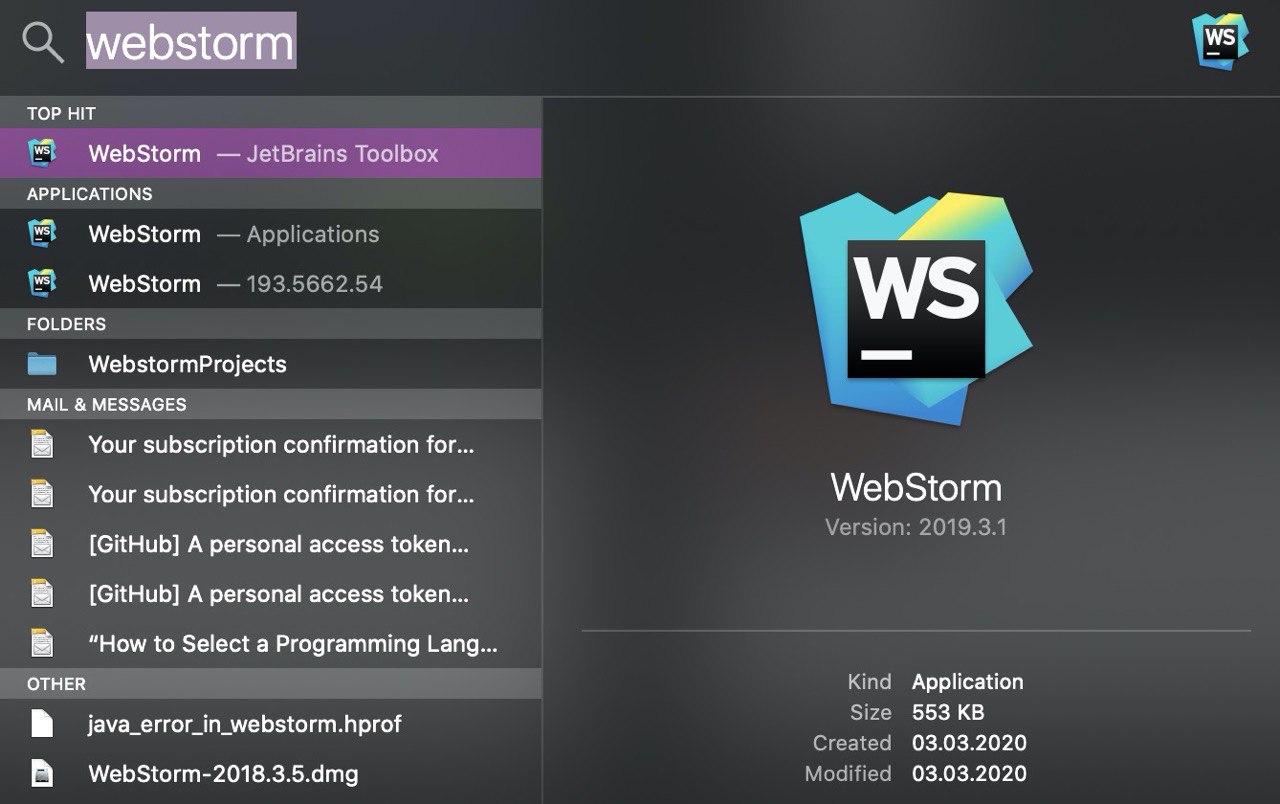Click the webstorm search text field
Image resolution: width=1280 pixels, height=804 pixels.
point(191,41)
